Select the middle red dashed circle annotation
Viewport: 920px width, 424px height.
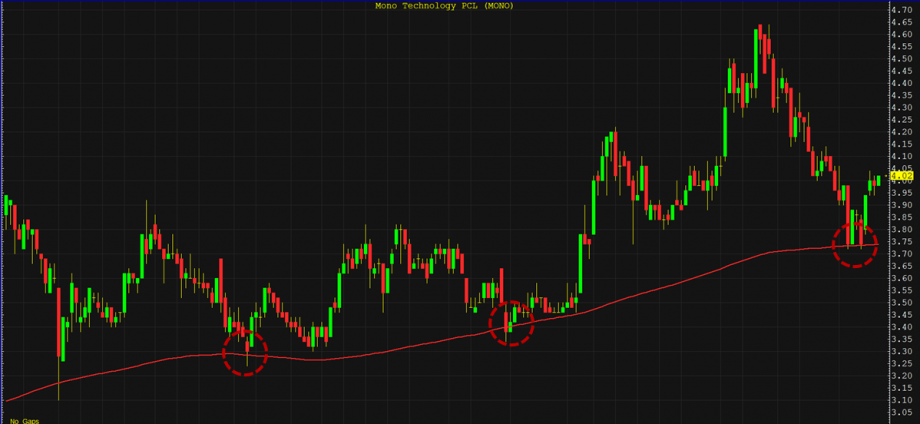(511, 323)
